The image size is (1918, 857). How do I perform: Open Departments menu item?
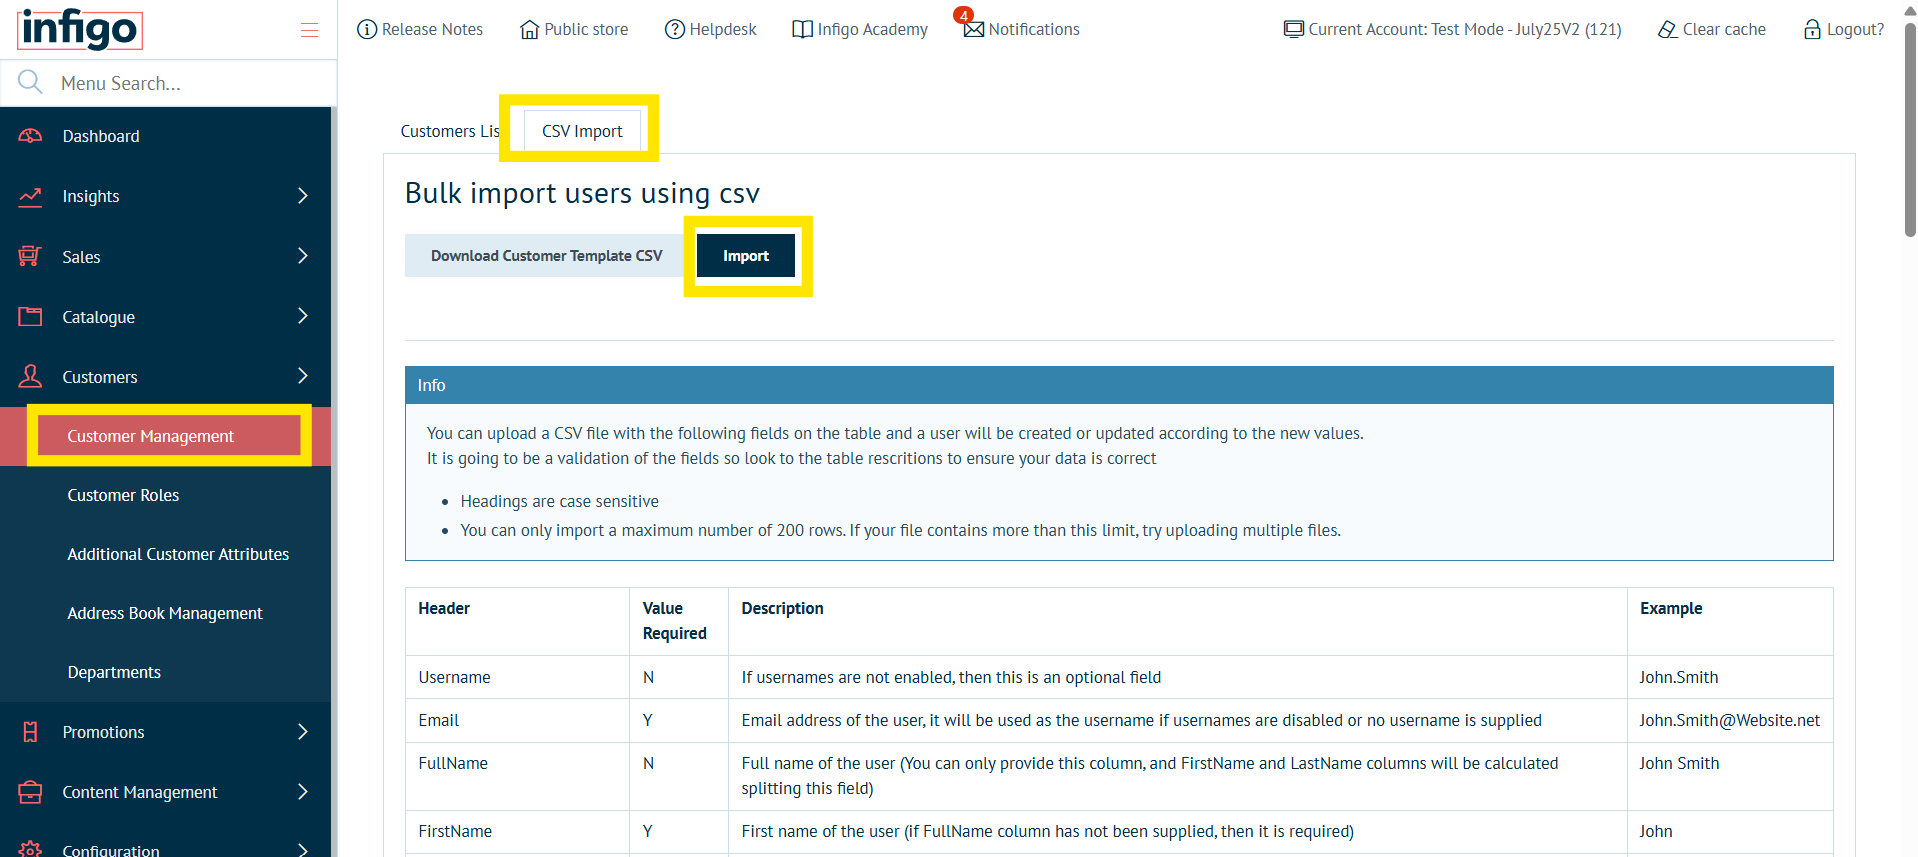(x=165, y=672)
